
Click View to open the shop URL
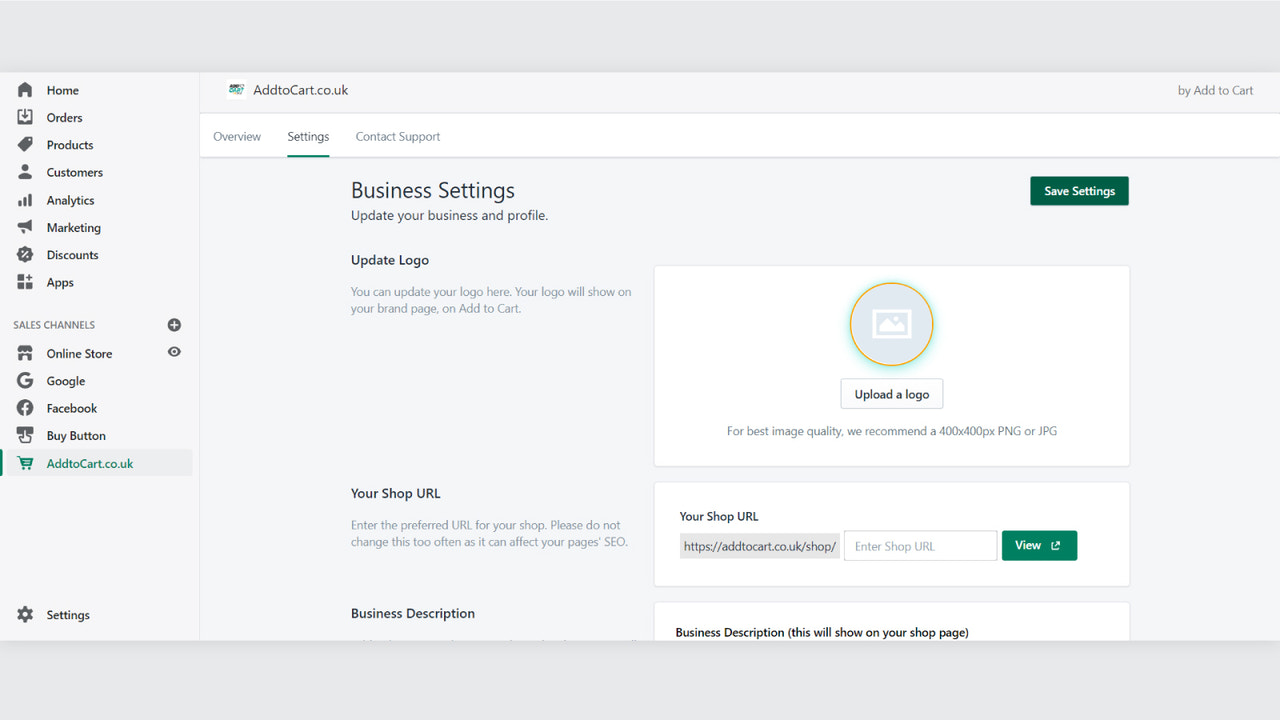tap(1039, 545)
